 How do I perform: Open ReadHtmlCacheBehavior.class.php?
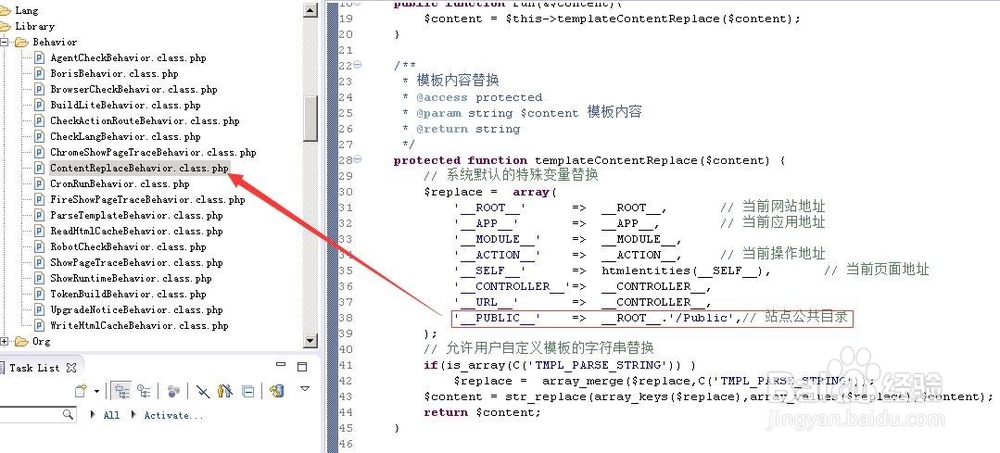[136, 231]
